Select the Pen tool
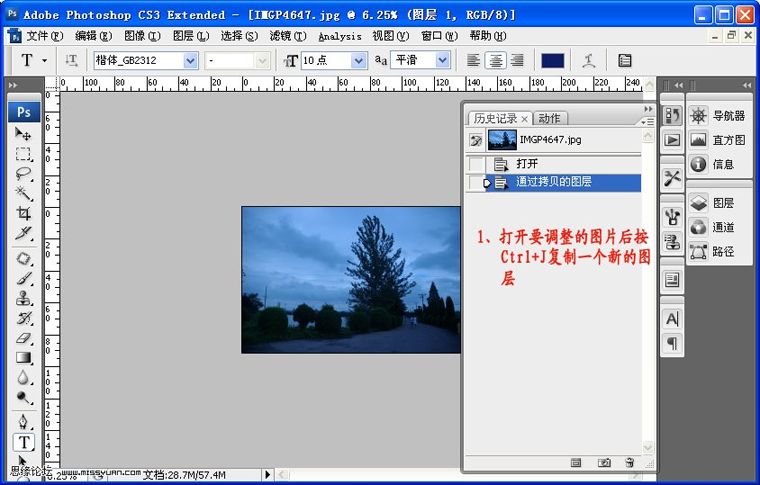 (23, 422)
